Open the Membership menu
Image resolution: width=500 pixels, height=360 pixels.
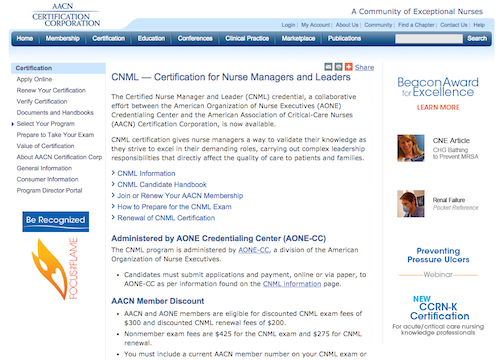coord(63,38)
